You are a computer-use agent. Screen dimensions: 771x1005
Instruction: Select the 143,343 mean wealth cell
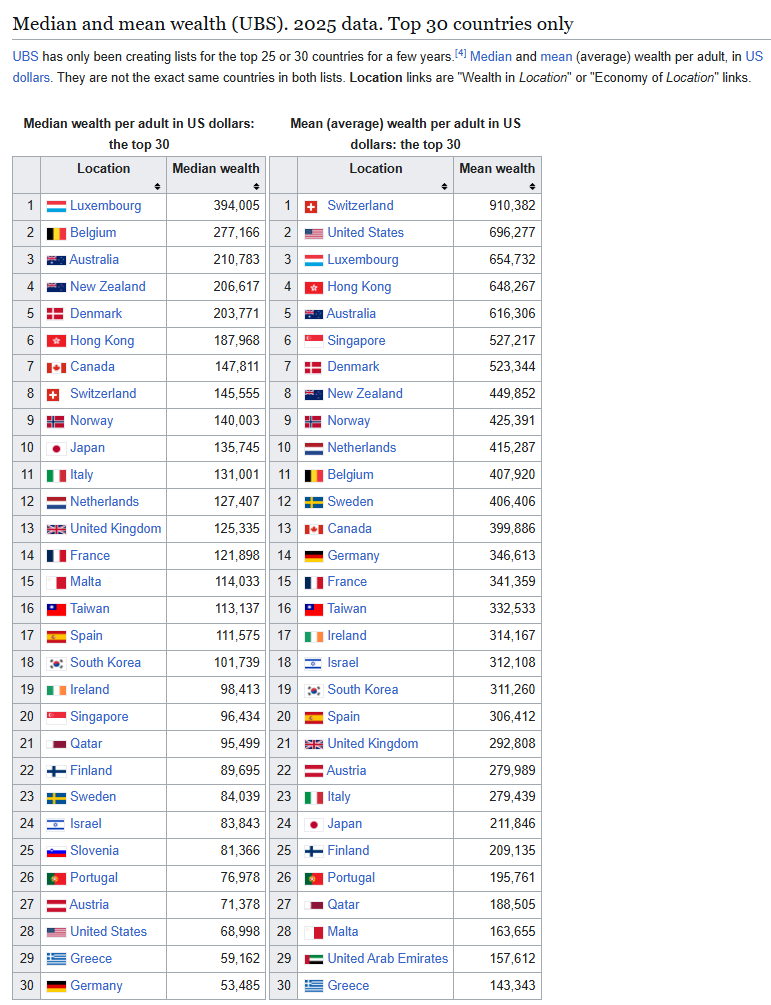click(x=497, y=986)
